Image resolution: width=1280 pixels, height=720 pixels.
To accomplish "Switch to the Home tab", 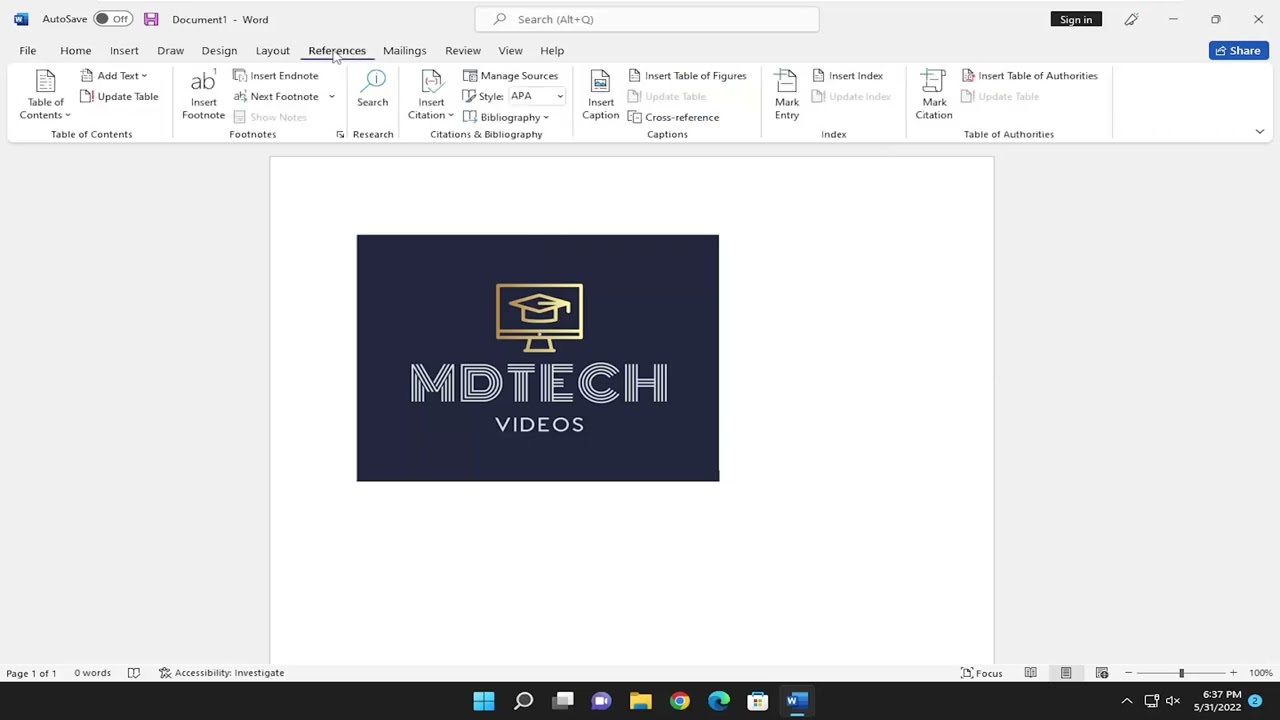I will [75, 50].
